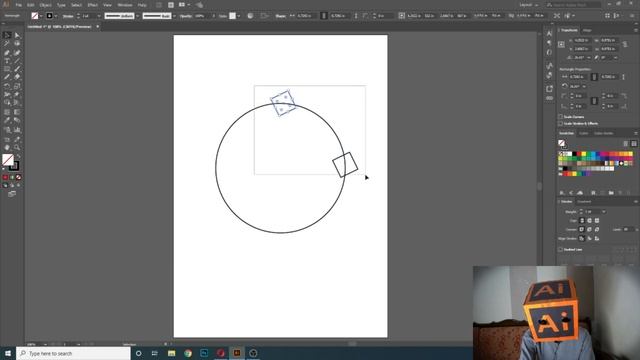Pick the red swatch in Swatches panel
This screenshot has width=640, height=360.
click(579, 154)
